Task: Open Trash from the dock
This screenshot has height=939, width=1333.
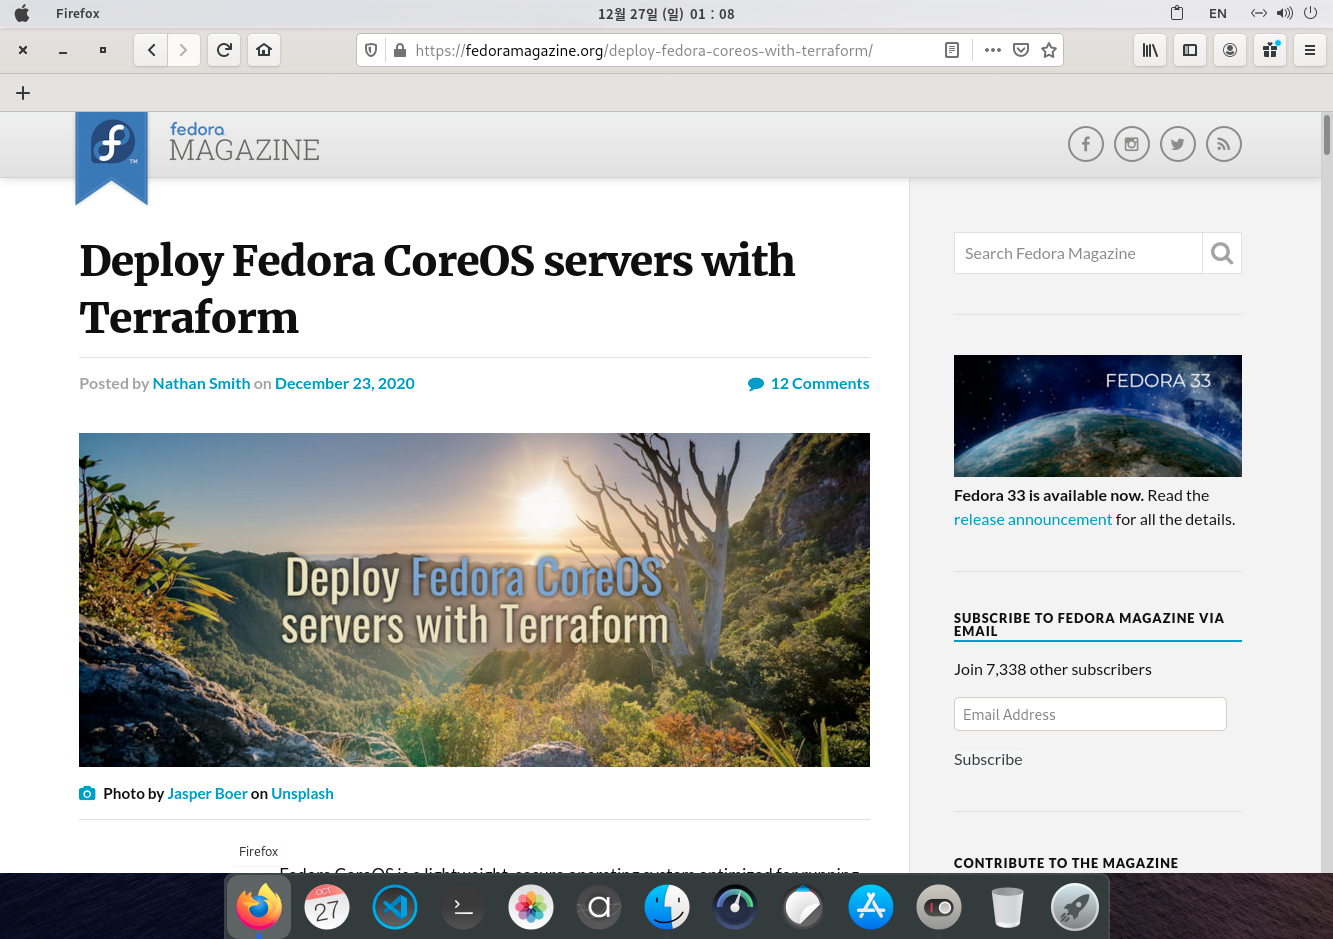Action: [x=1007, y=907]
